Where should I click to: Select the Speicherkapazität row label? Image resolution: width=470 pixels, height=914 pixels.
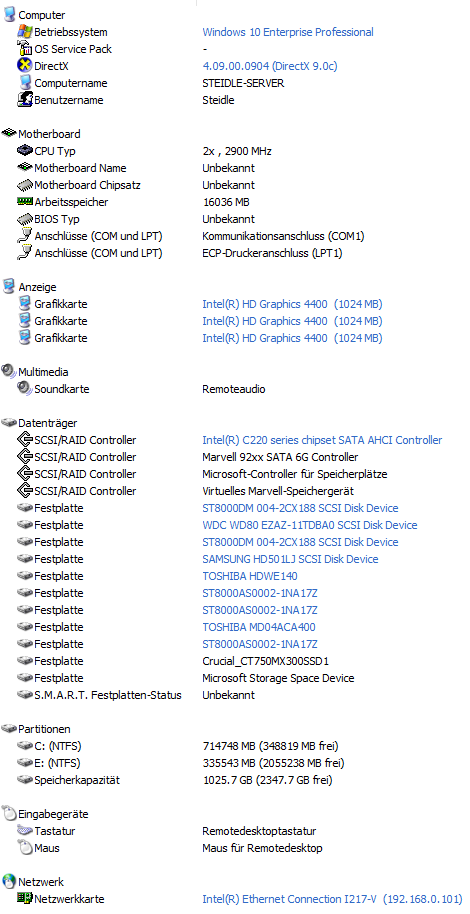click(x=77, y=780)
